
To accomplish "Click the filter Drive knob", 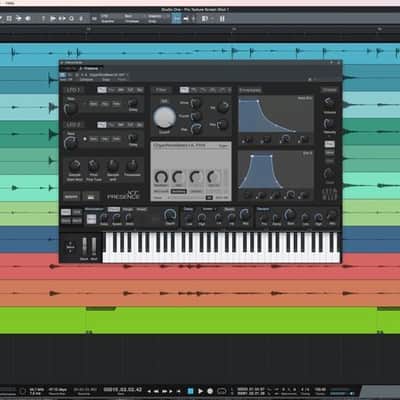I will (196, 103).
